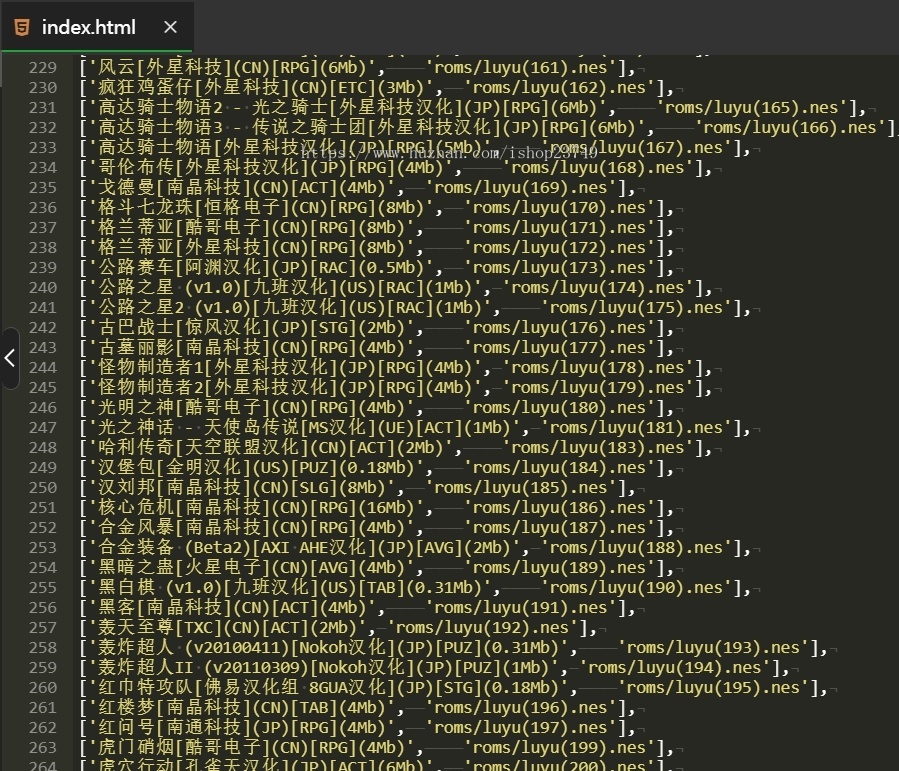Viewport: 899px width, 771px height.
Task: Click the text 'roms/luyu(195).nes'
Action: pyautogui.click(x=713, y=688)
